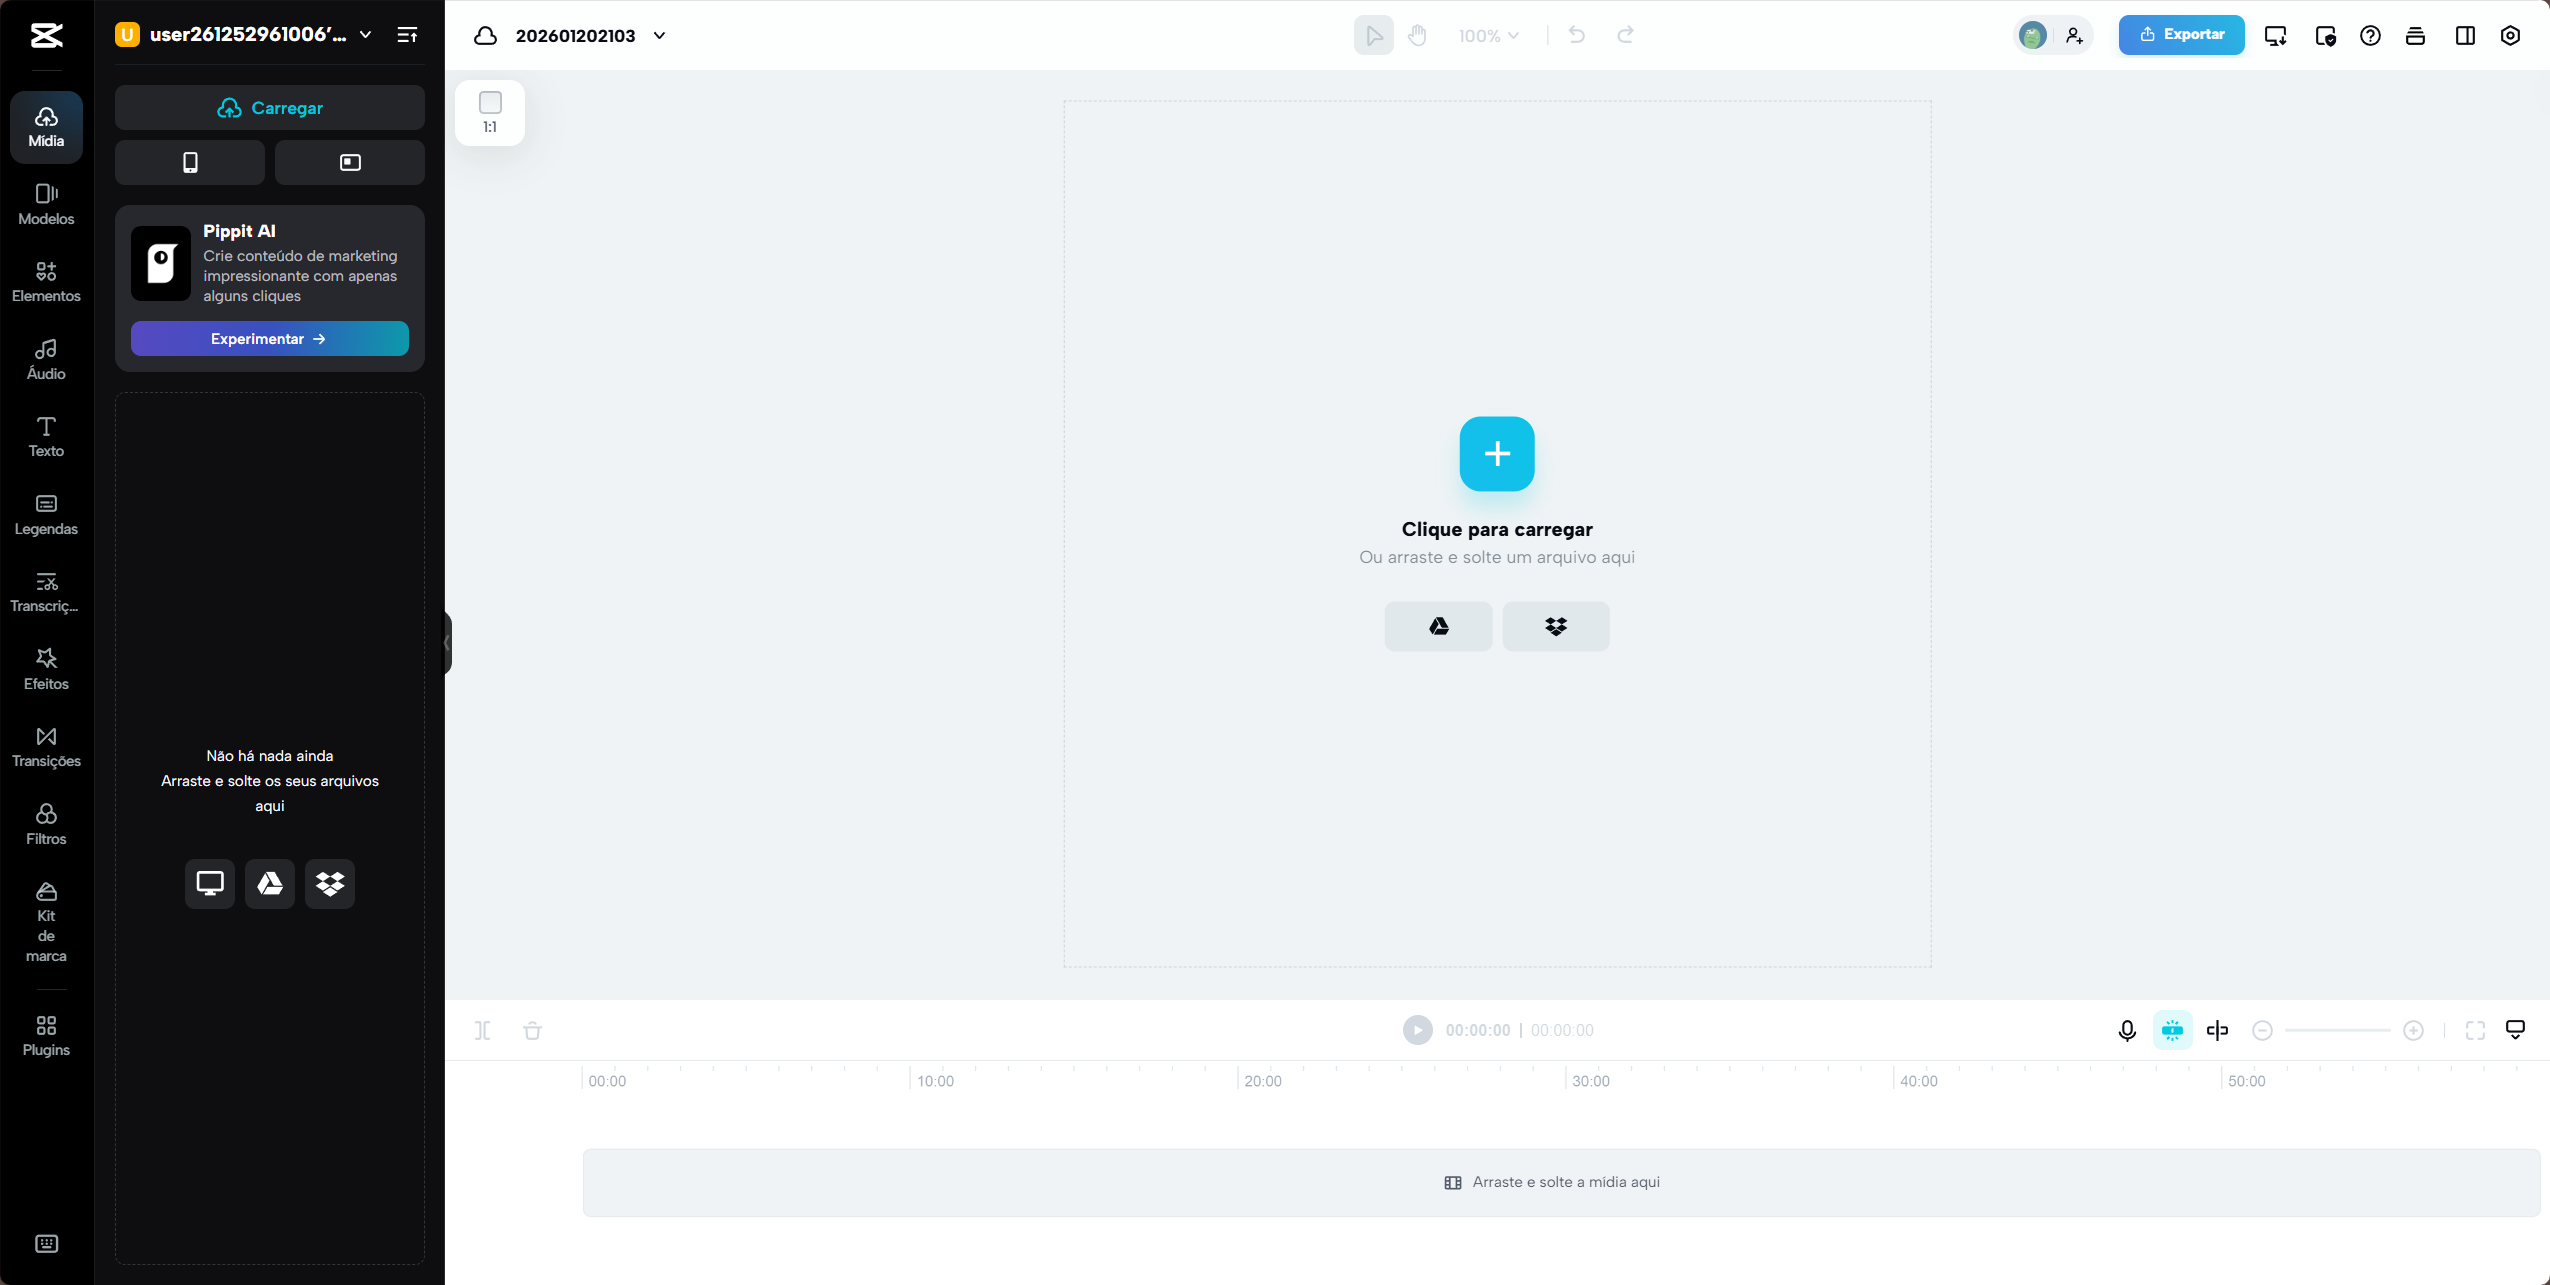The image size is (2550, 1285).
Task: Zoom in the timeline with plus icon
Action: pyautogui.click(x=2413, y=1030)
